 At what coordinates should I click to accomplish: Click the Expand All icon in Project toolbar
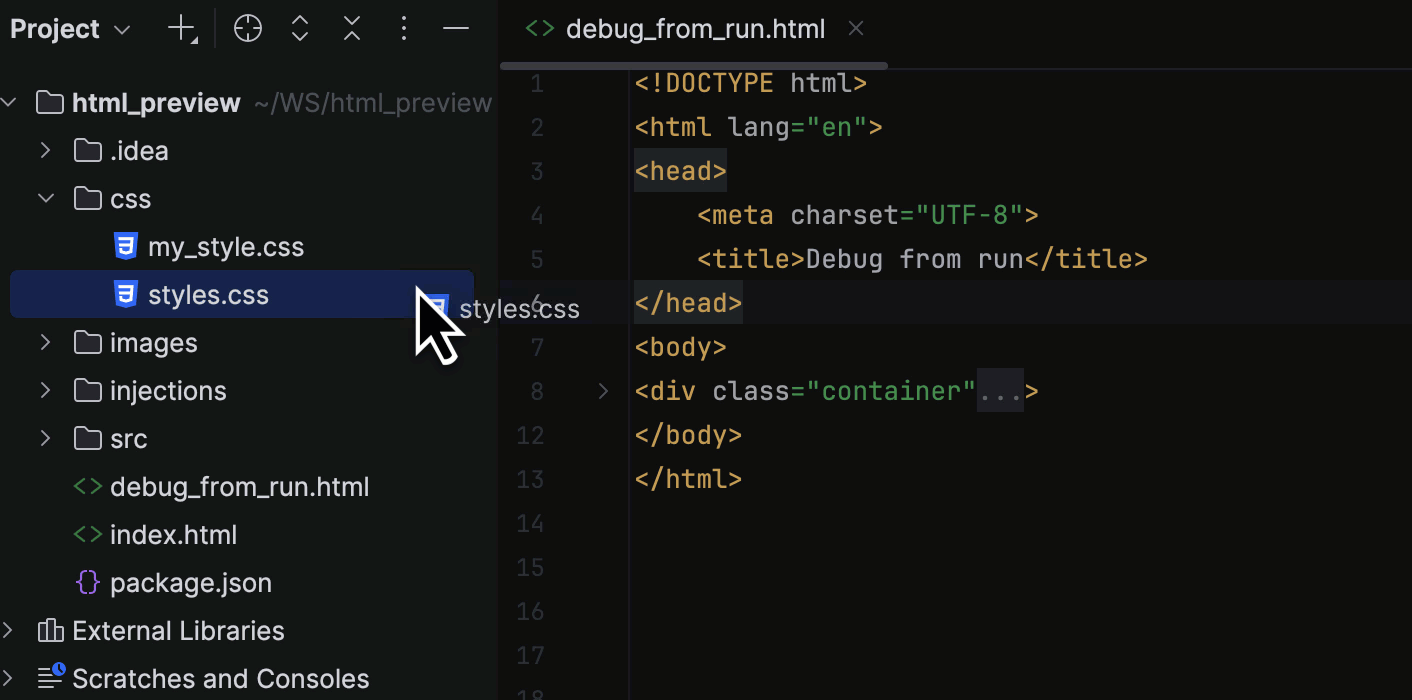pyautogui.click(x=299, y=28)
